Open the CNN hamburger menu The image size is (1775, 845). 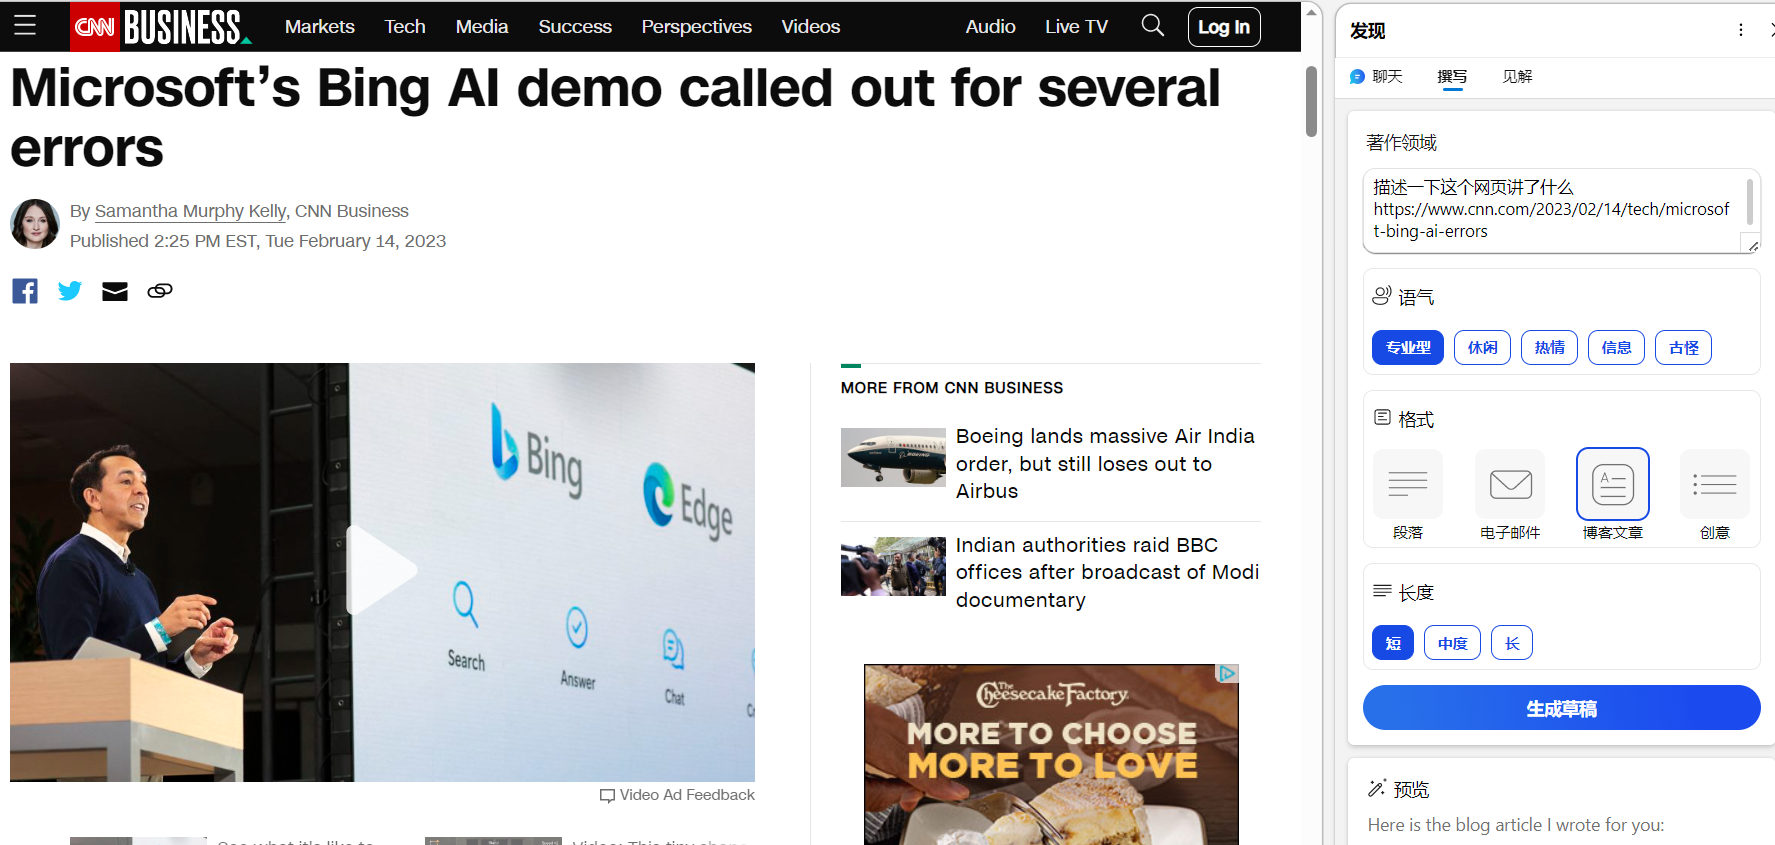pos(25,26)
